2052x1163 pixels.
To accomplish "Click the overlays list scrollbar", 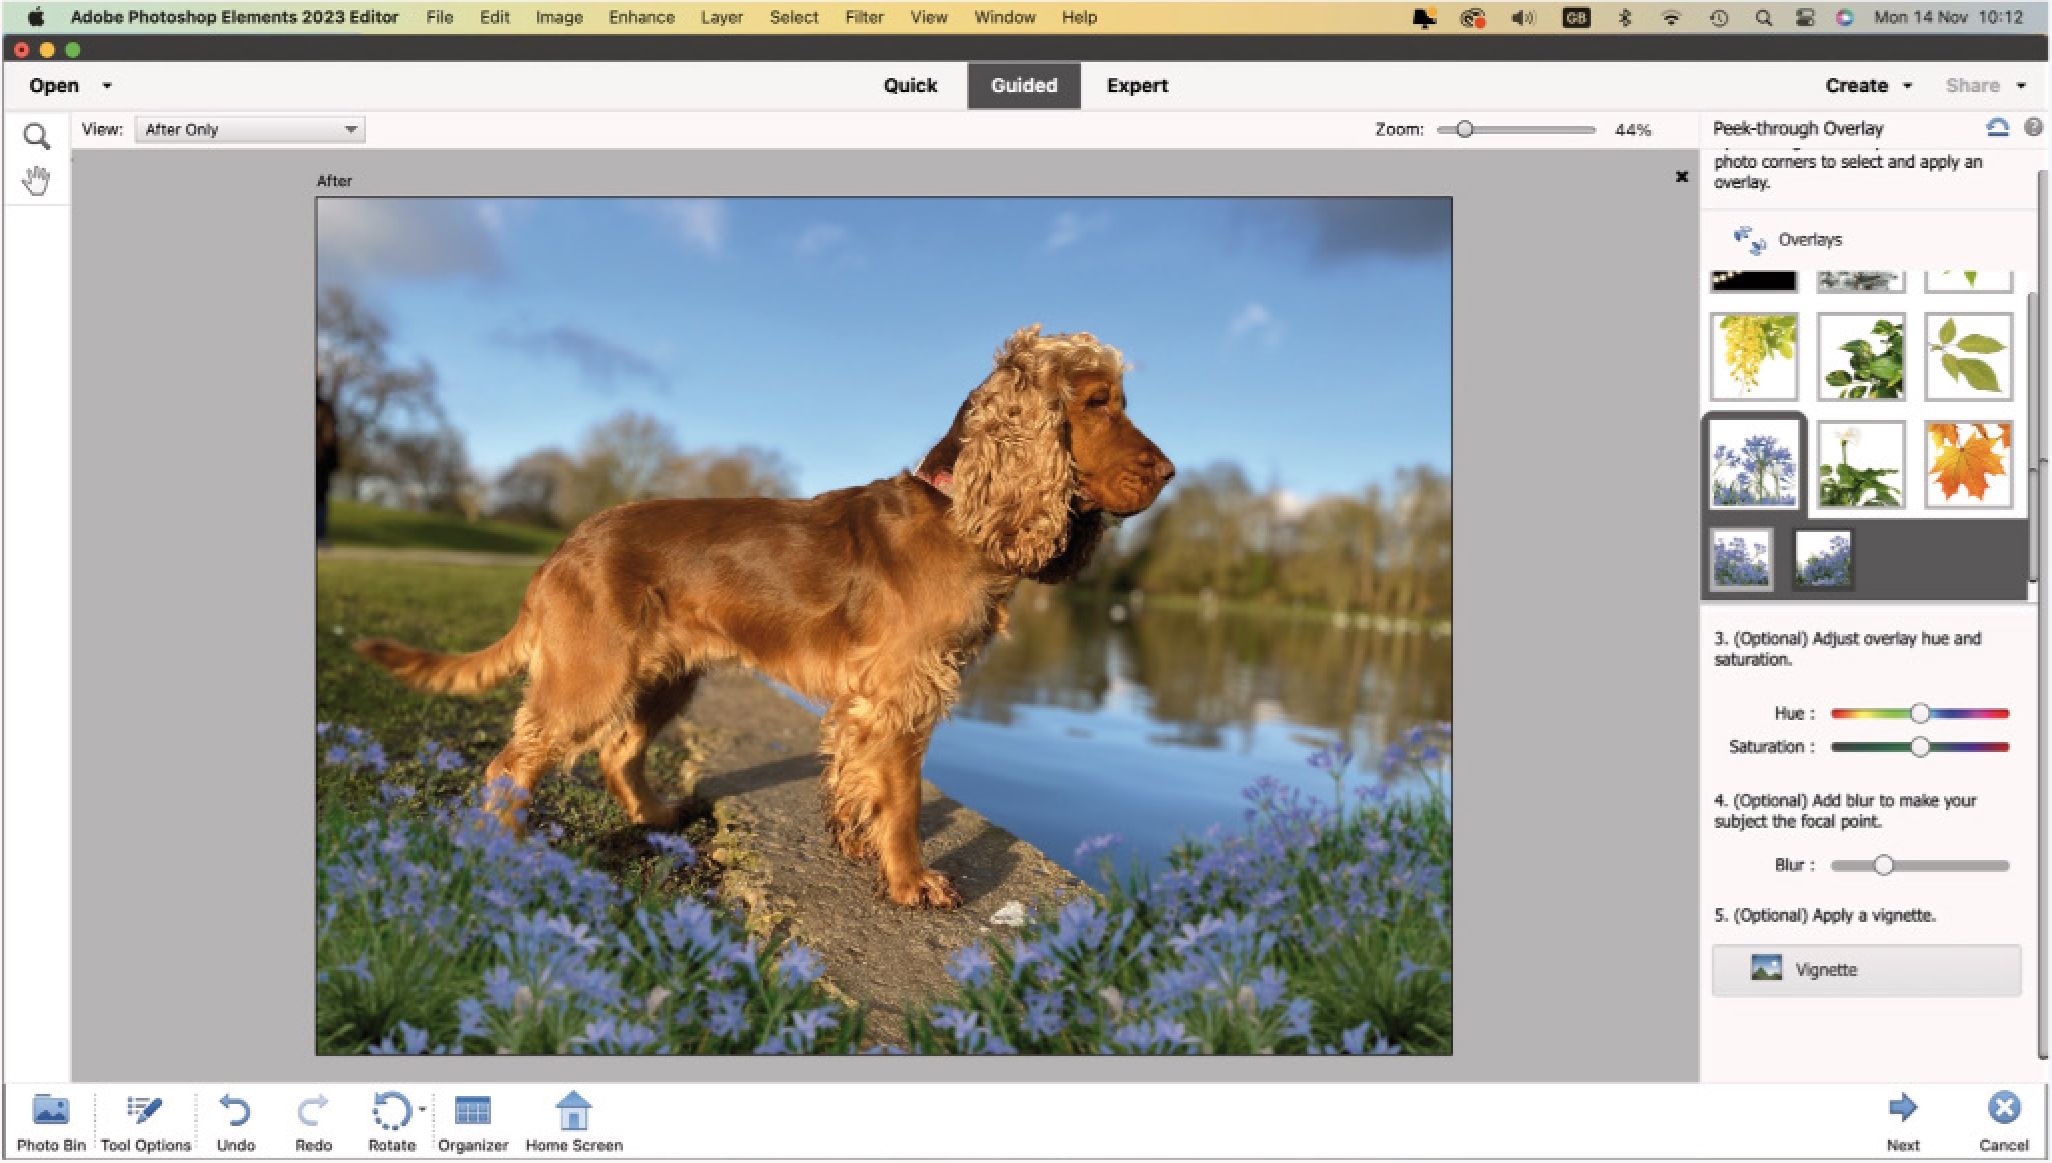I will point(2032,435).
